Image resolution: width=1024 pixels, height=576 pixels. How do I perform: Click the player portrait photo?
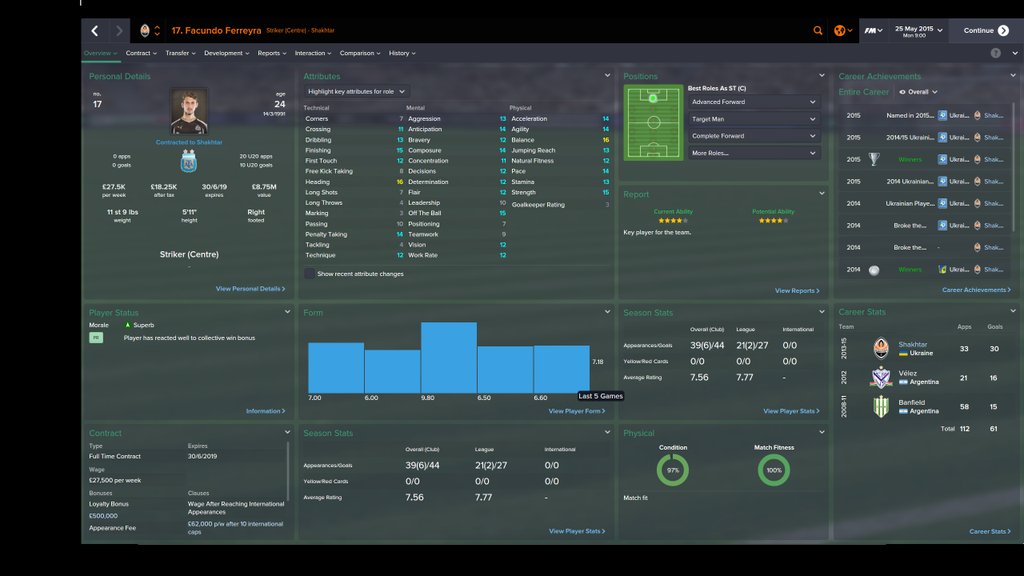pyautogui.click(x=188, y=112)
